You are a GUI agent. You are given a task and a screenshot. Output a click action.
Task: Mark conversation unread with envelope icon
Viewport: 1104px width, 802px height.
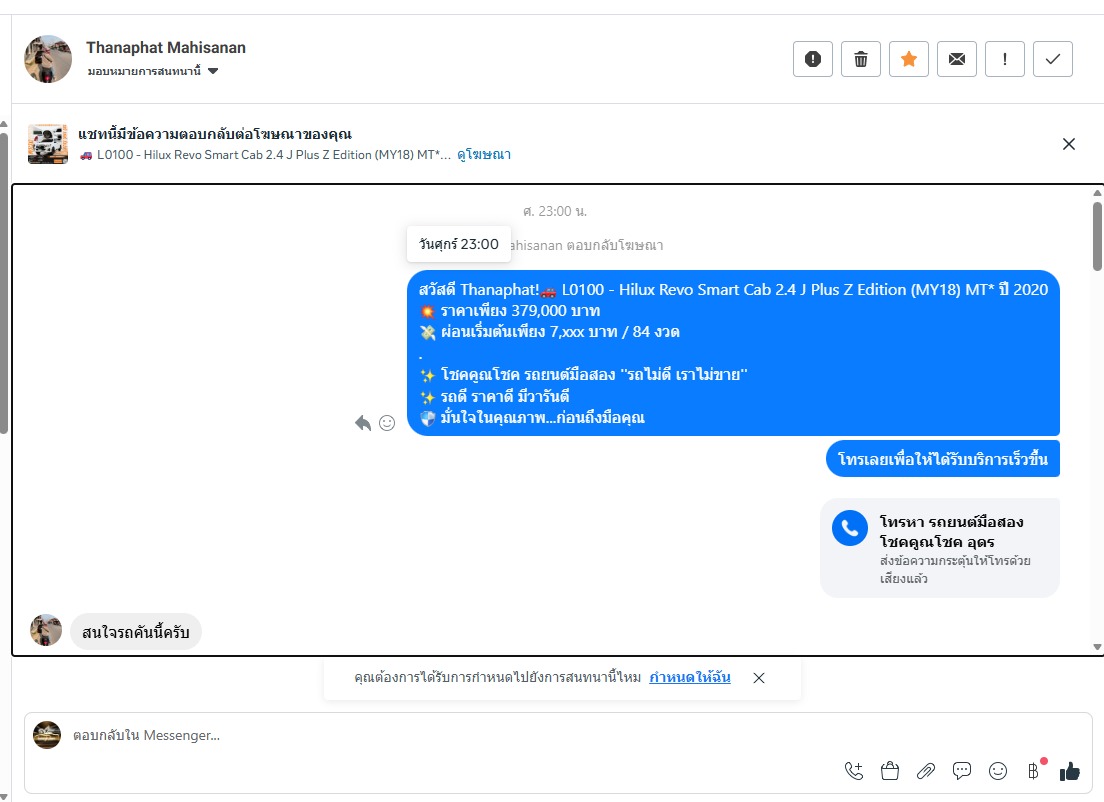coord(956,59)
